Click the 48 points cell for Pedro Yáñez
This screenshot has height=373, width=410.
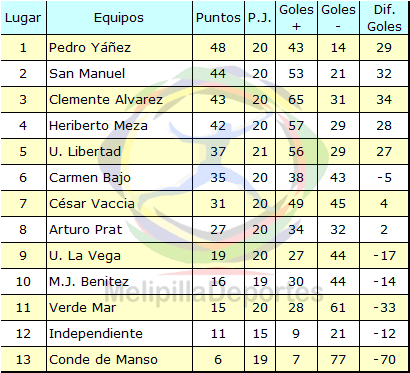point(218,48)
